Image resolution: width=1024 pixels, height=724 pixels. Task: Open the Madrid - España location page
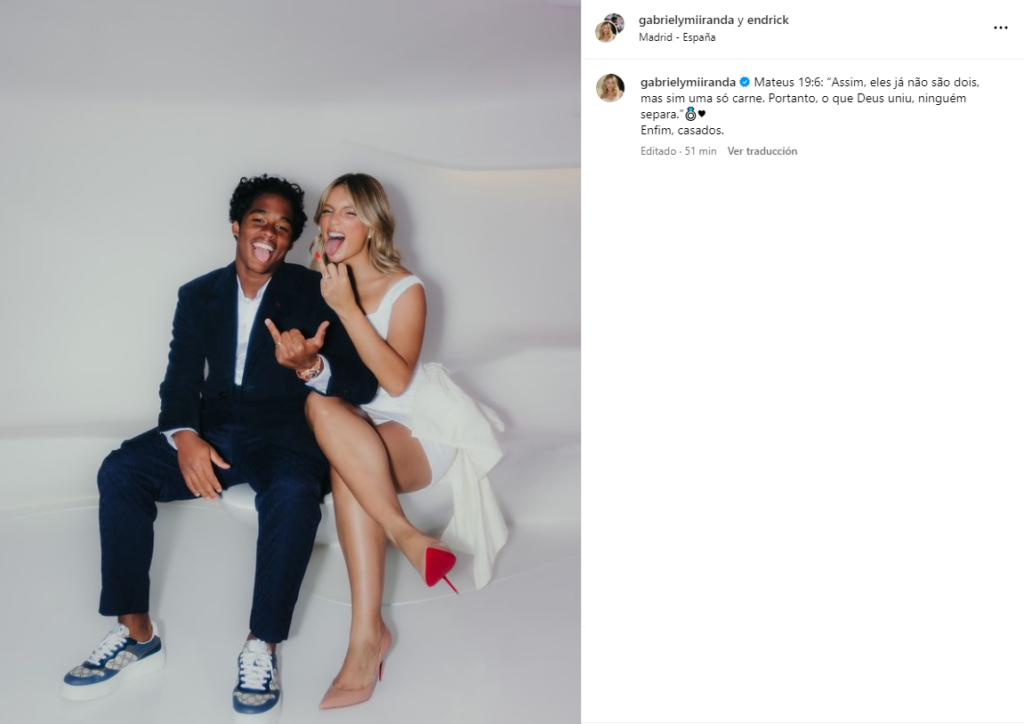pos(677,37)
